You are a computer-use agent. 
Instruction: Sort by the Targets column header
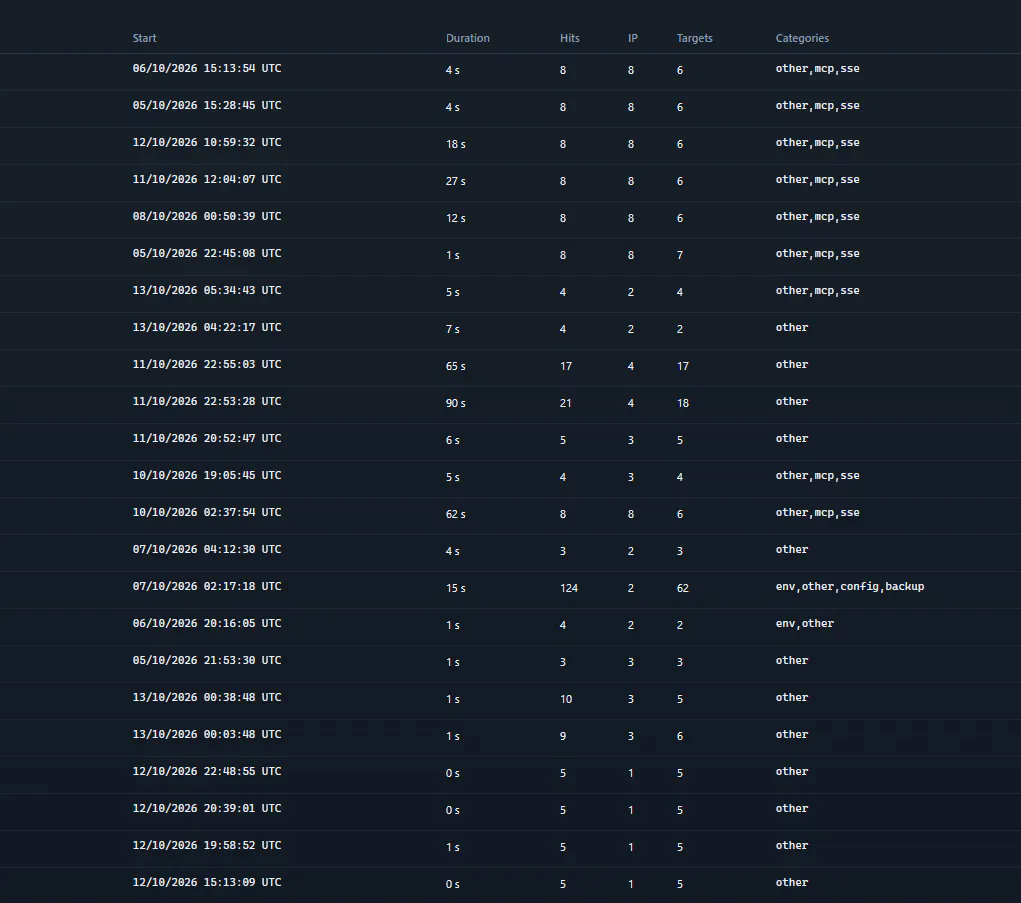pyautogui.click(x=695, y=38)
